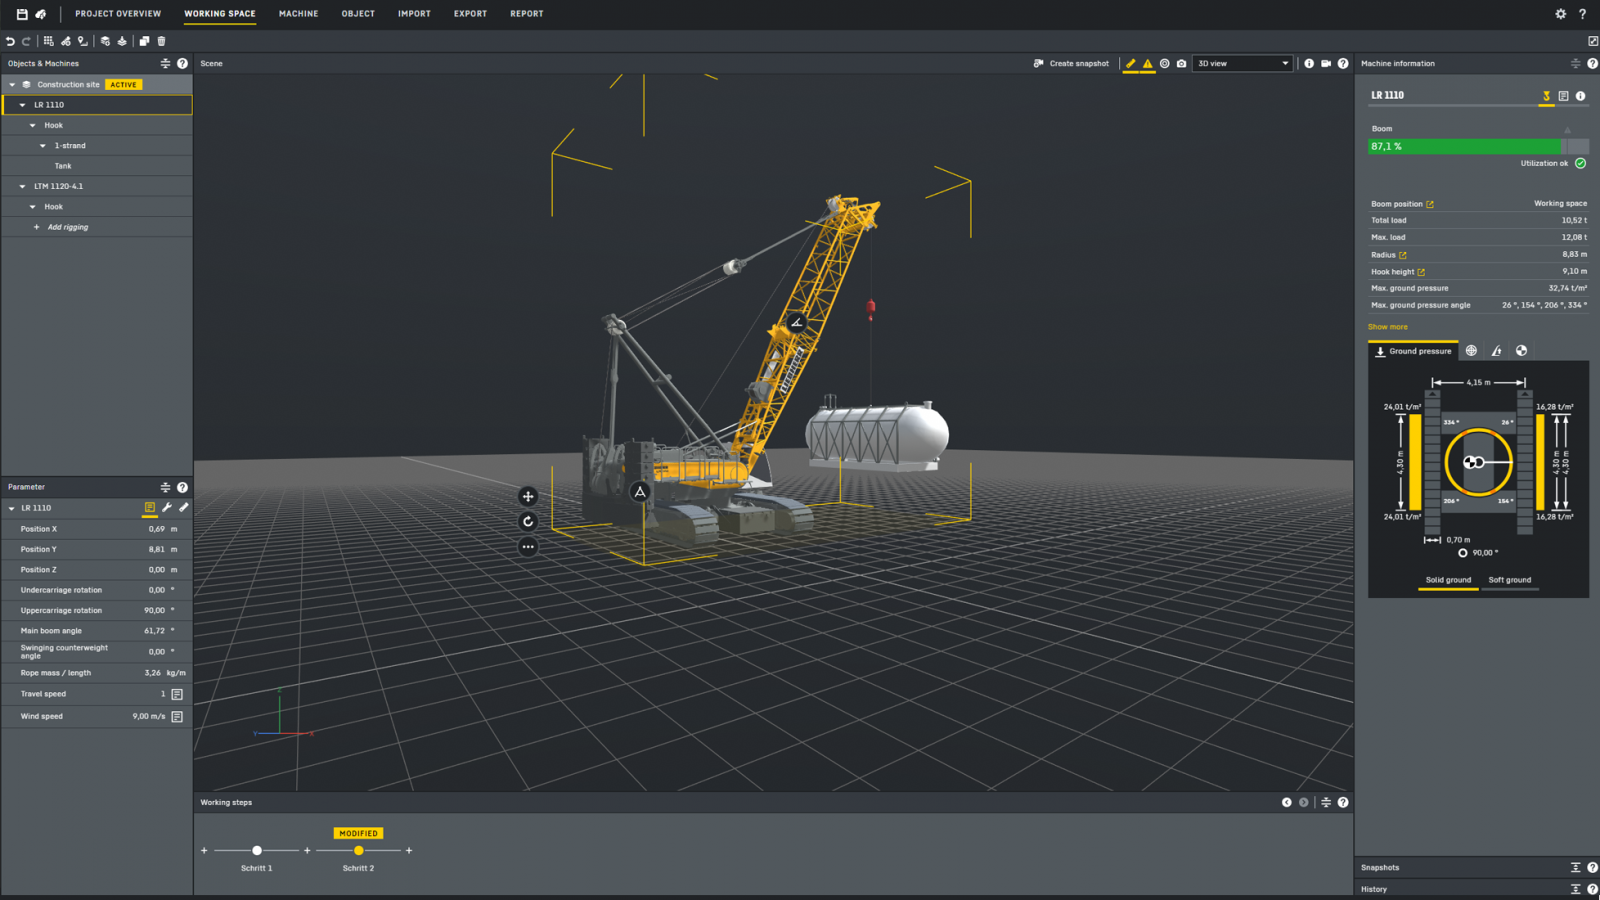
Task: Open warnings via the warning triangle icon
Action: tap(1146, 63)
